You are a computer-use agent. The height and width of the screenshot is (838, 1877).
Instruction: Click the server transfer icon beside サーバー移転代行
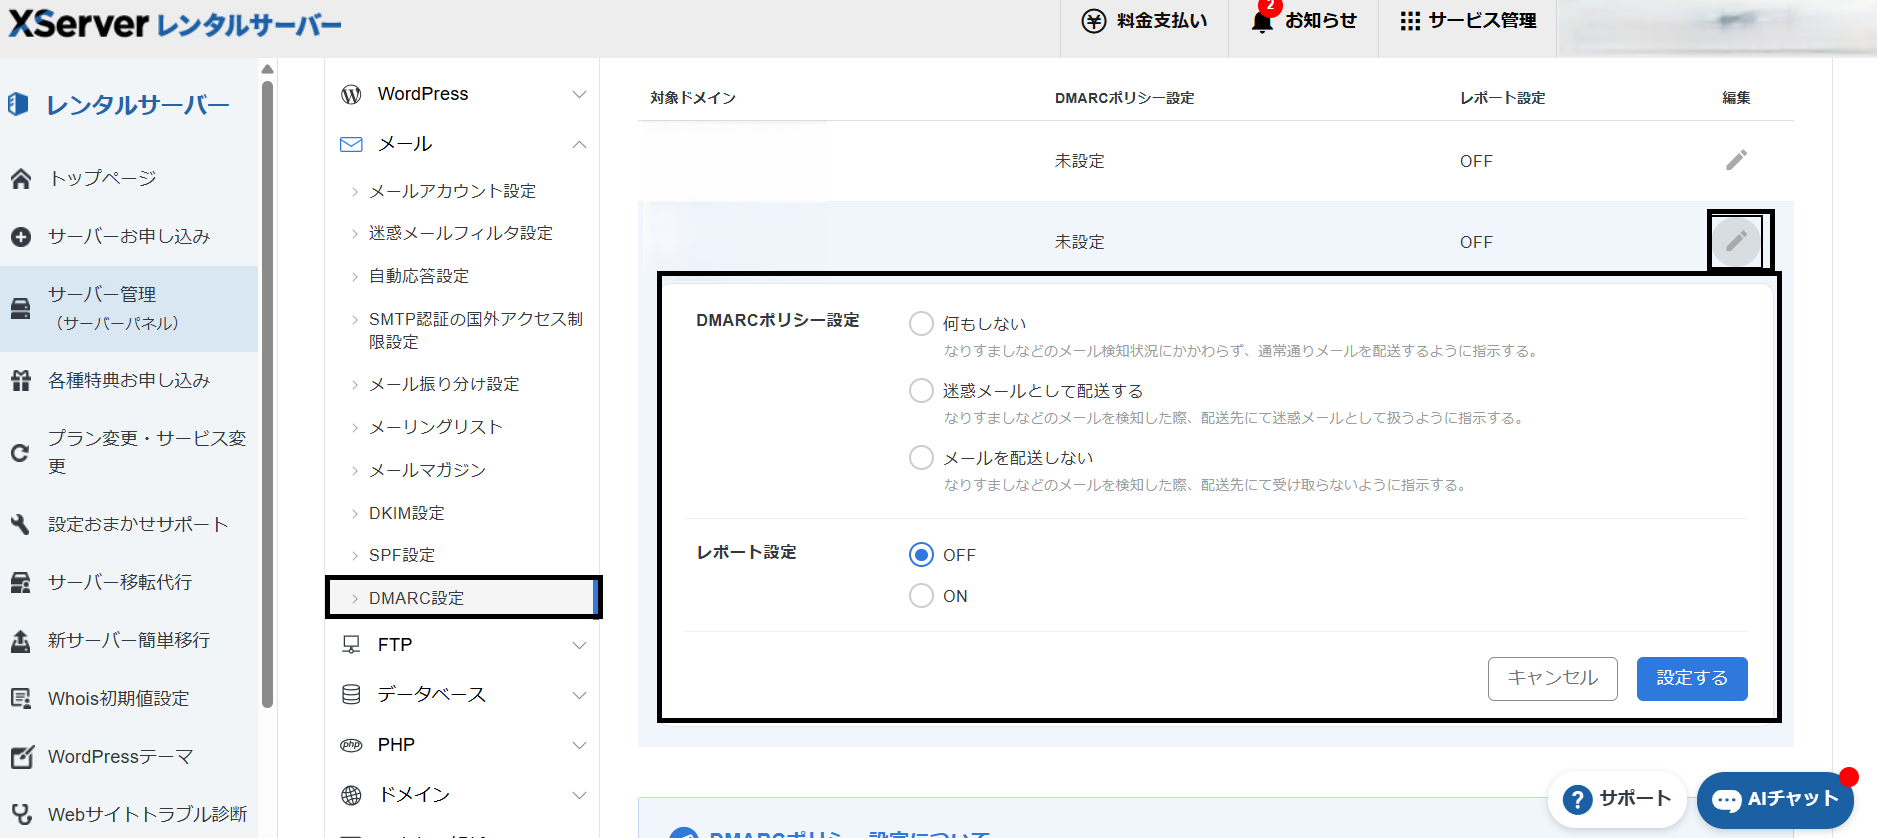[21, 582]
